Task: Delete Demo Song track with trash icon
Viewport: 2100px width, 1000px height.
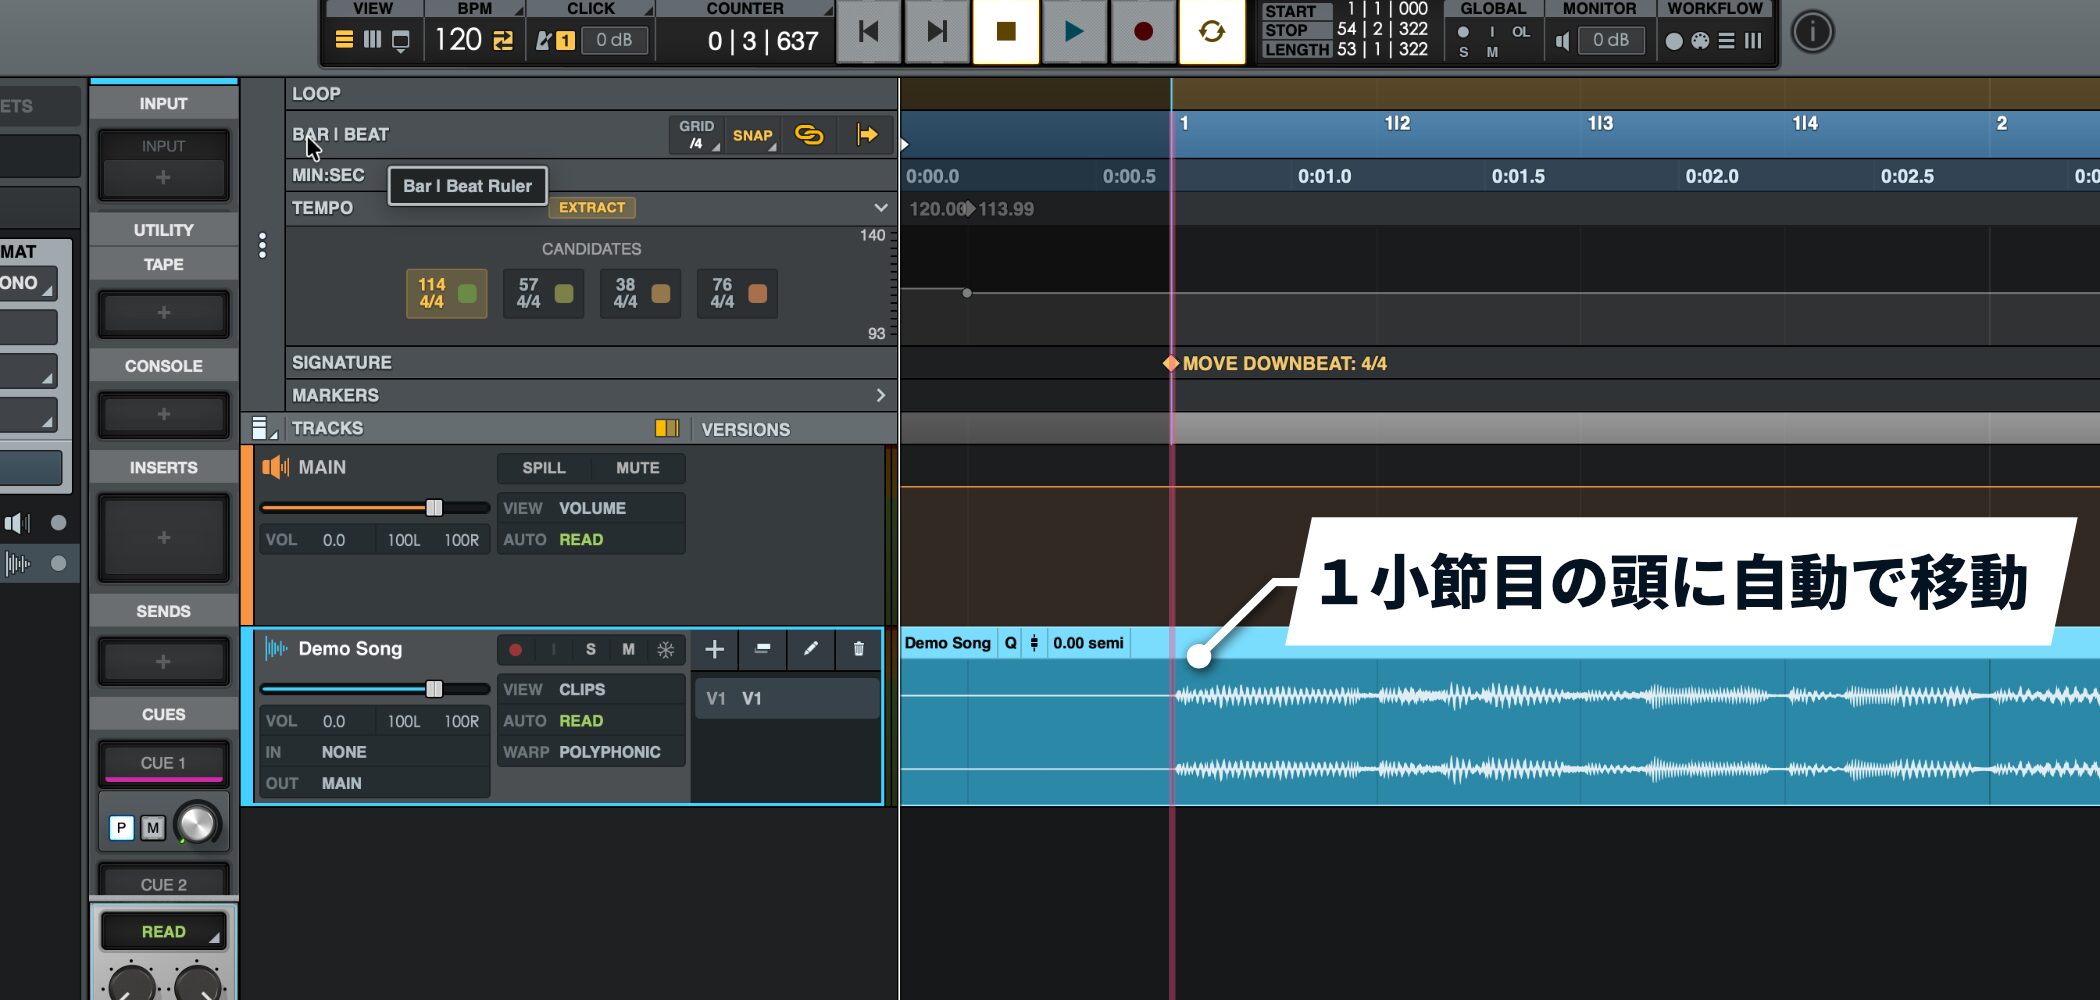Action: point(858,649)
